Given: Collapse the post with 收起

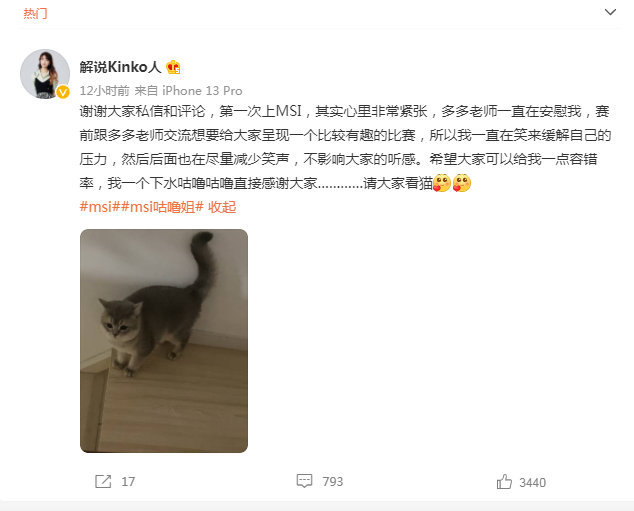Looking at the screenshot, I should tap(222, 207).
